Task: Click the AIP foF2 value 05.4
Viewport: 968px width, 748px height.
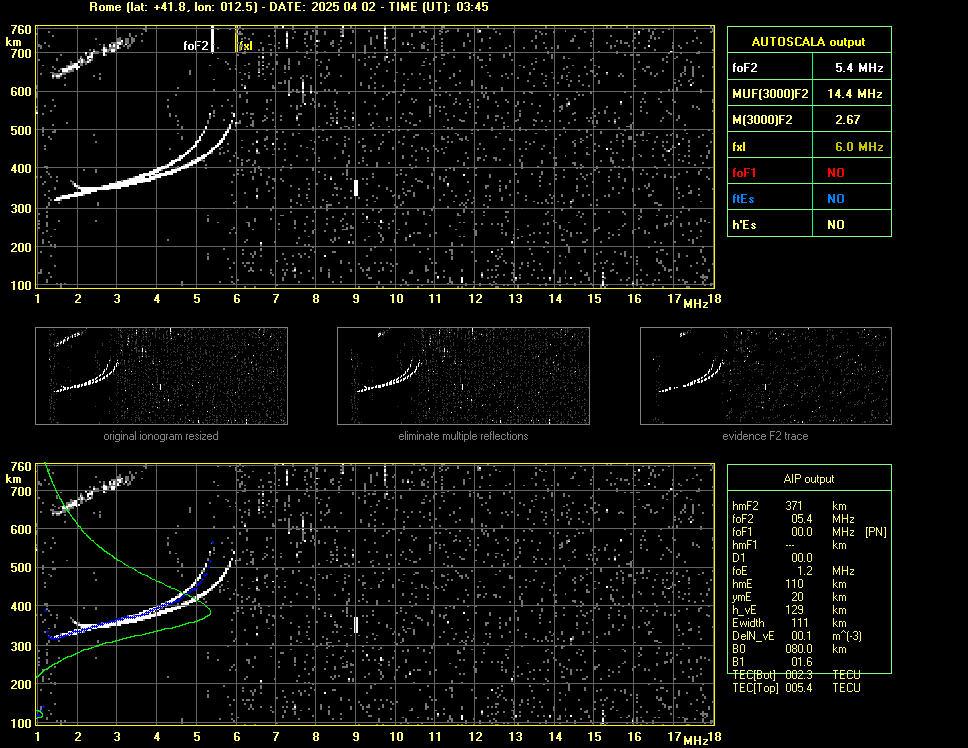Action: coord(801,519)
